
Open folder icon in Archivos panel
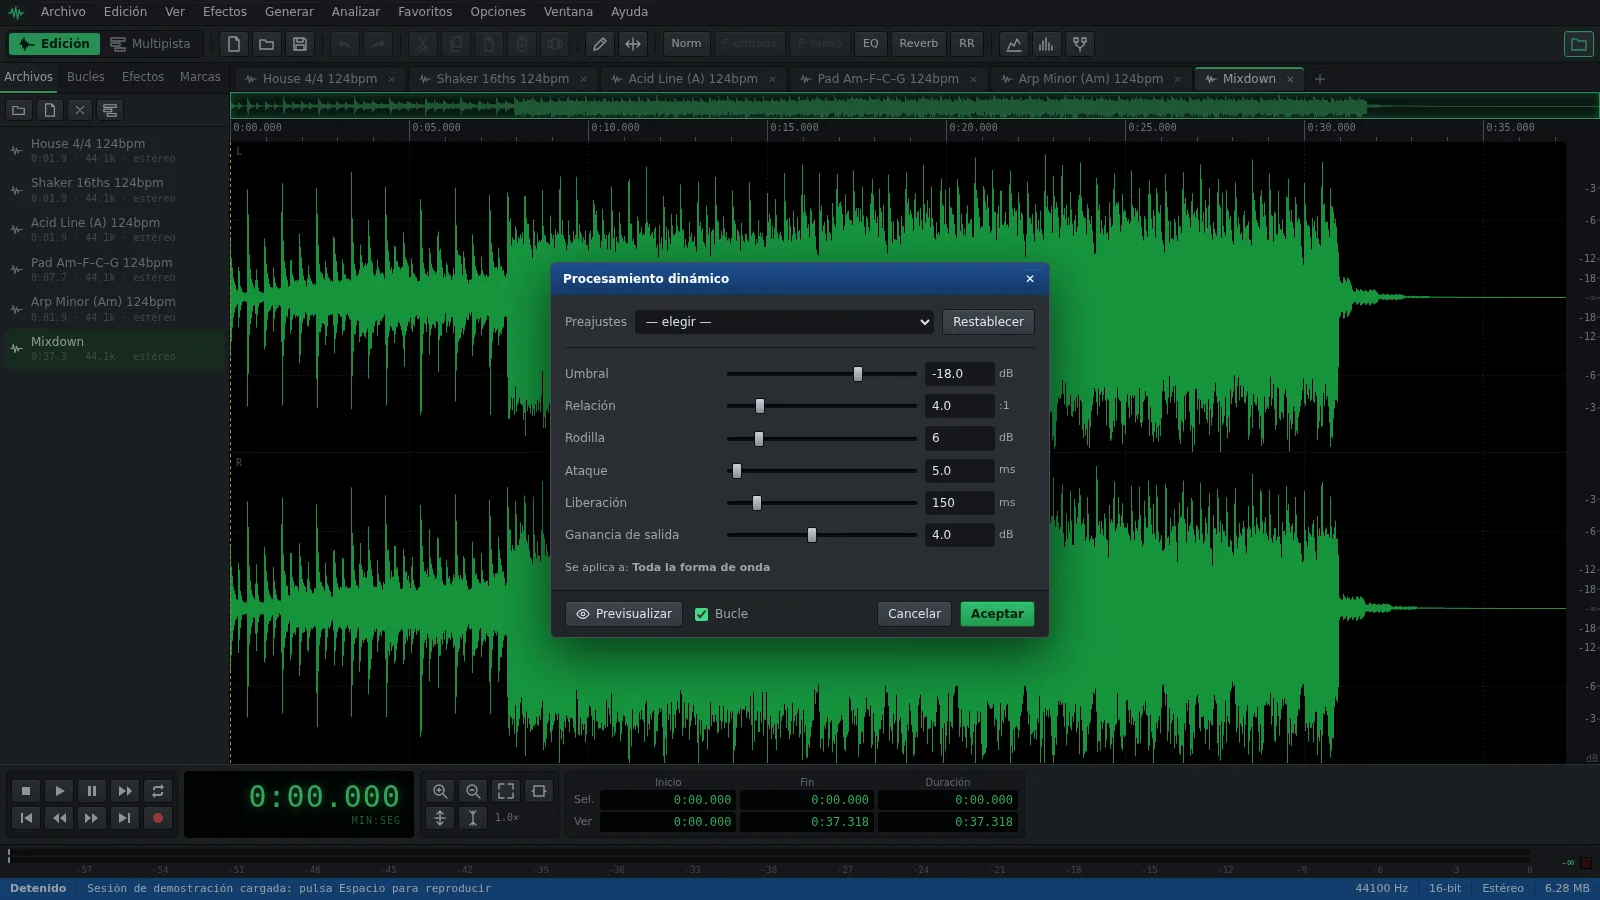(x=18, y=110)
